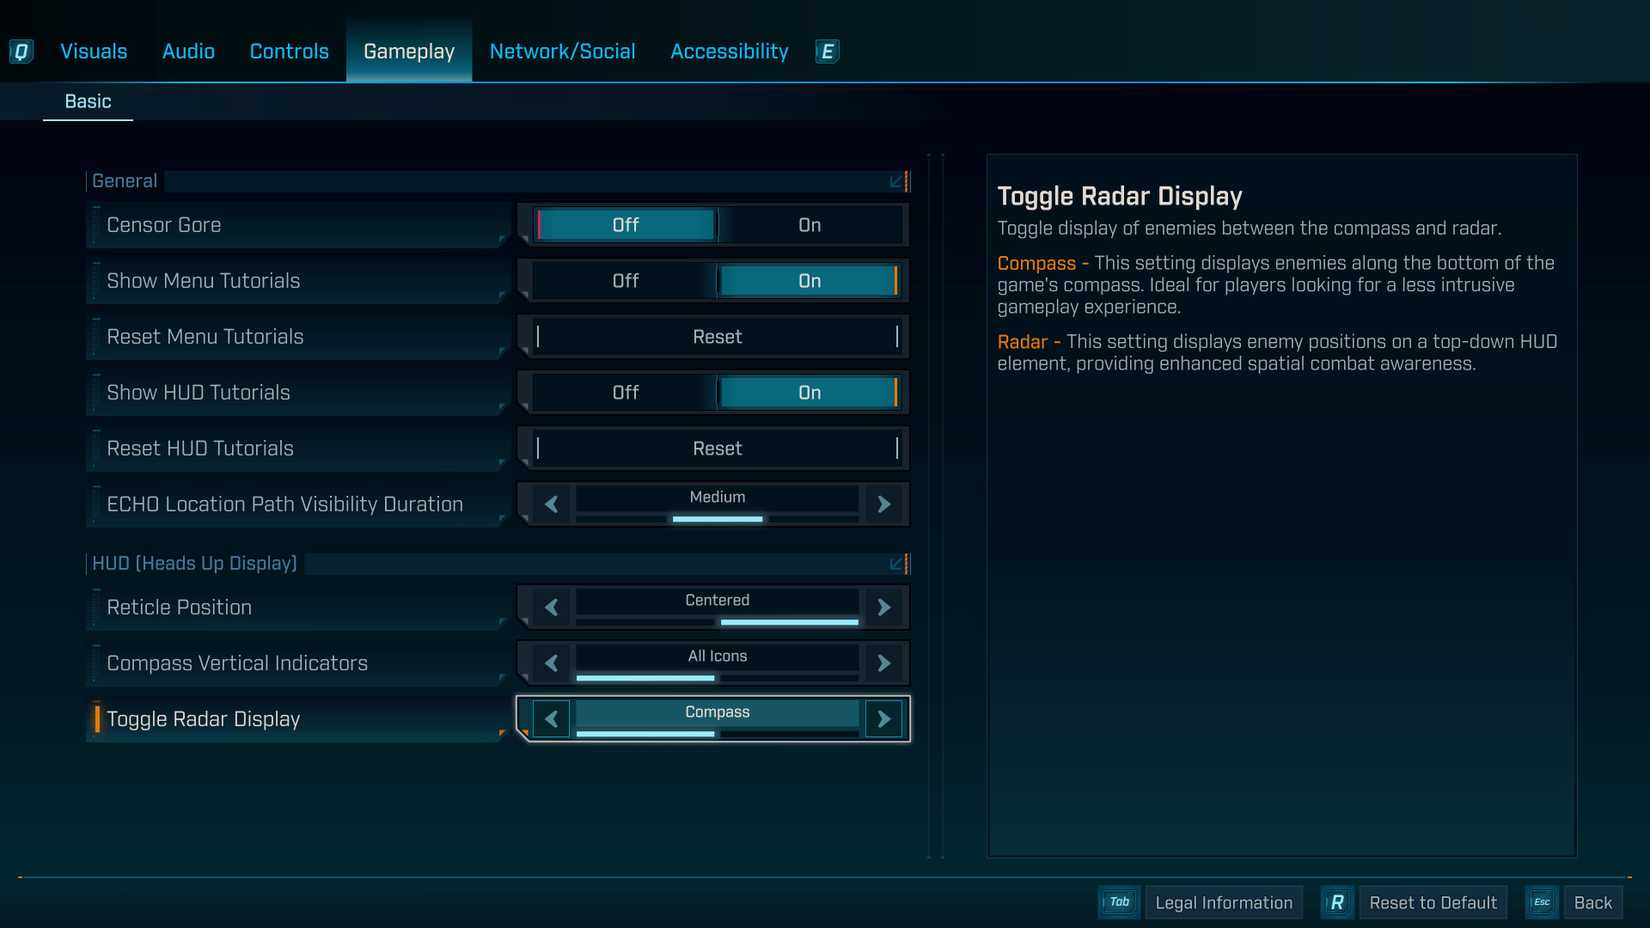Click the Legal Information button
The image size is (1650, 928).
click(1224, 902)
